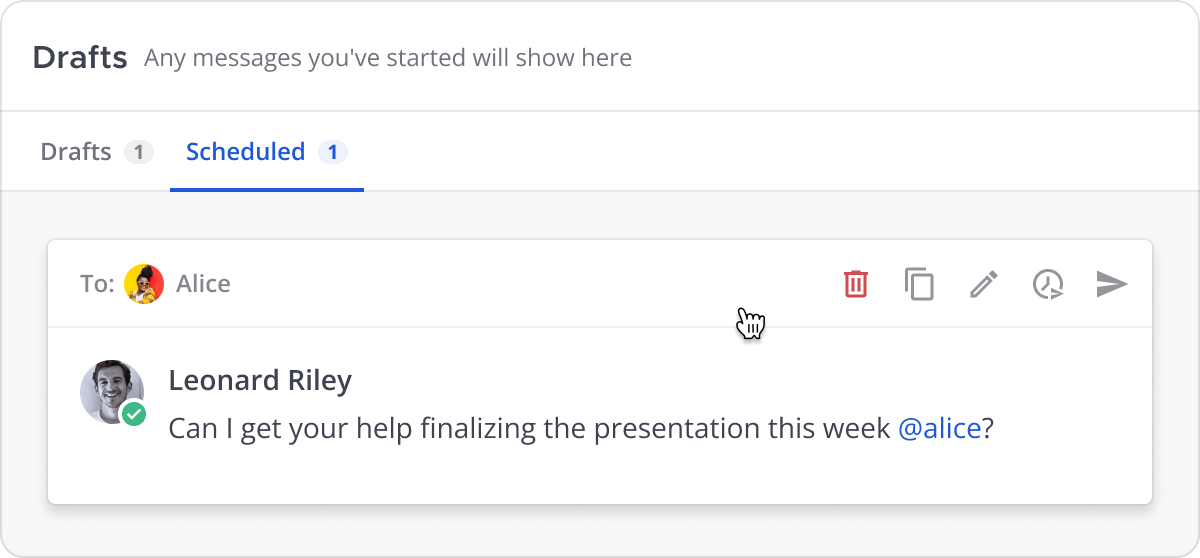Image resolution: width=1200 pixels, height=558 pixels.
Task: Delete the scheduled message with the trash icon
Action: 856,284
